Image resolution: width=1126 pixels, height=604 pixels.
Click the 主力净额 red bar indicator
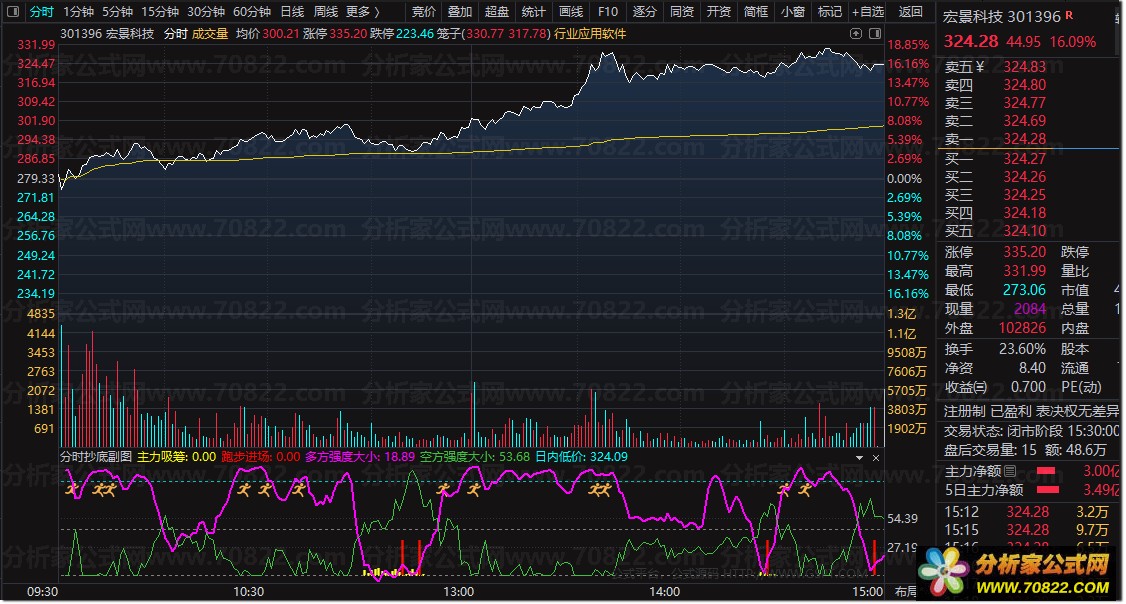point(1046,471)
